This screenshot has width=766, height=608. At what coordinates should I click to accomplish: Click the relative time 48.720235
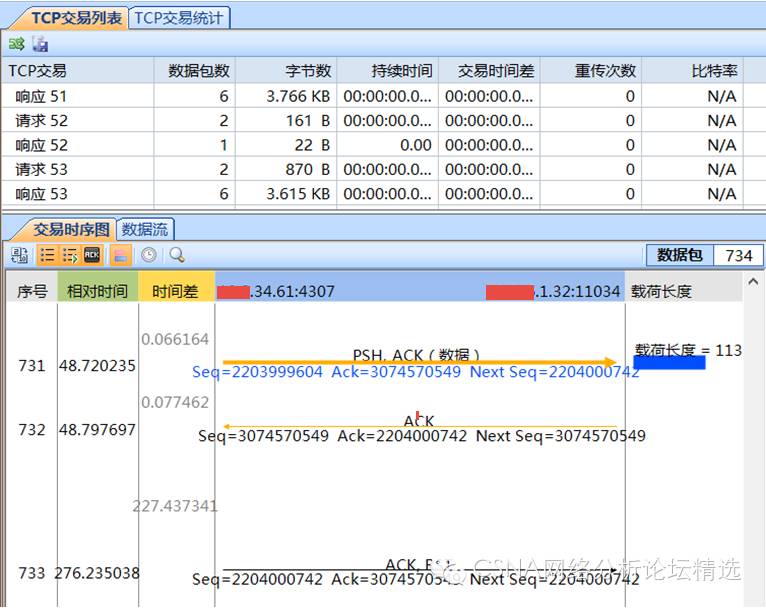(97, 365)
